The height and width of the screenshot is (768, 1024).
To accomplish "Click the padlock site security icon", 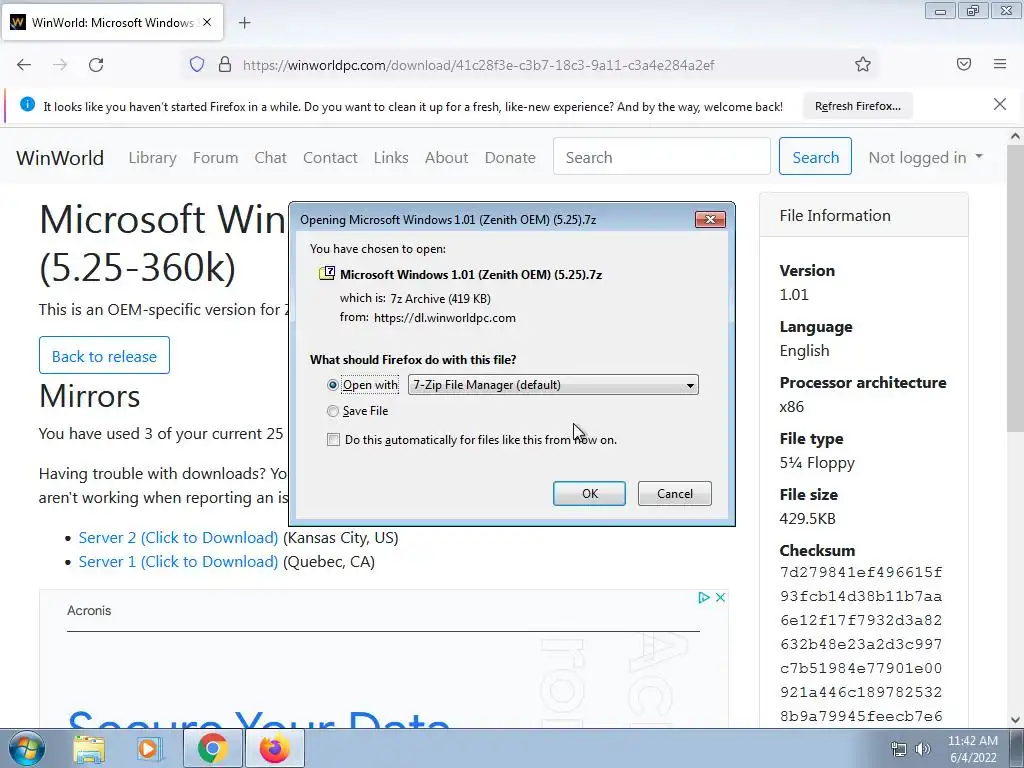I will click(225, 65).
